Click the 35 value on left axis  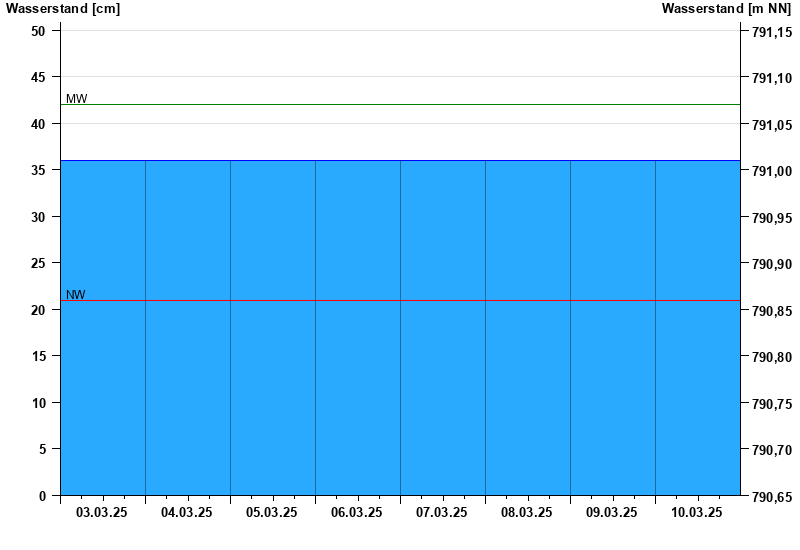[x=38, y=170]
